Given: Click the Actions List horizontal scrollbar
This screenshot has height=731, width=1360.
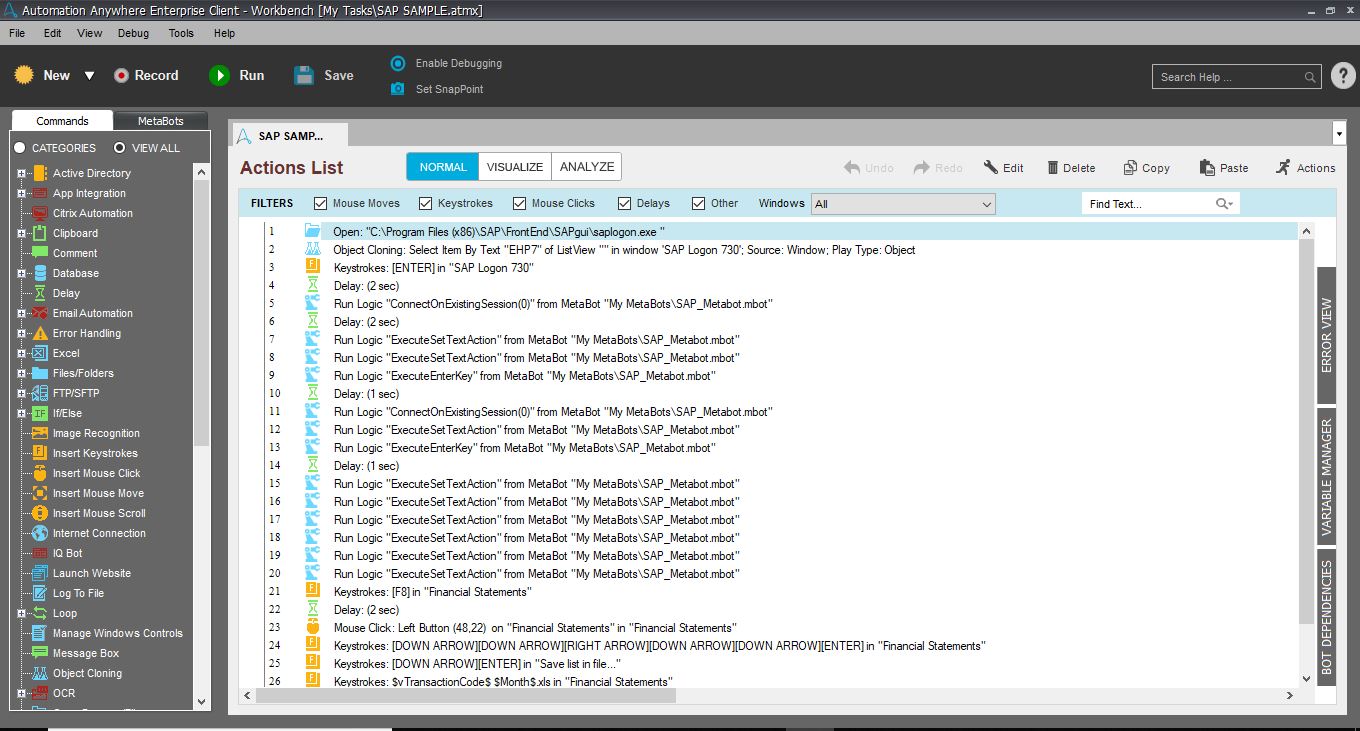Looking at the screenshot, I should tap(770, 696).
